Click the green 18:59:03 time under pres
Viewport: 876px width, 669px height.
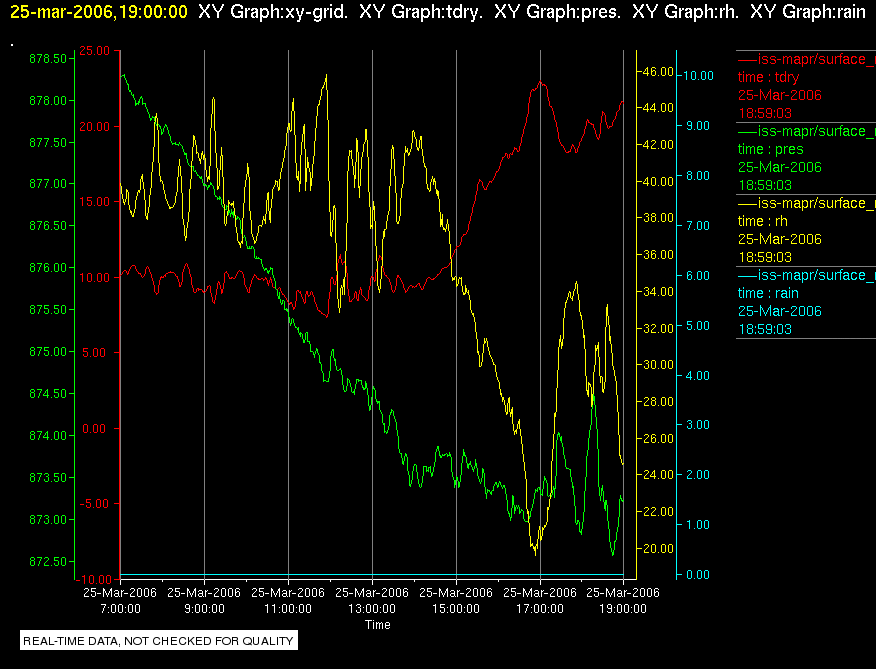coord(765,185)
